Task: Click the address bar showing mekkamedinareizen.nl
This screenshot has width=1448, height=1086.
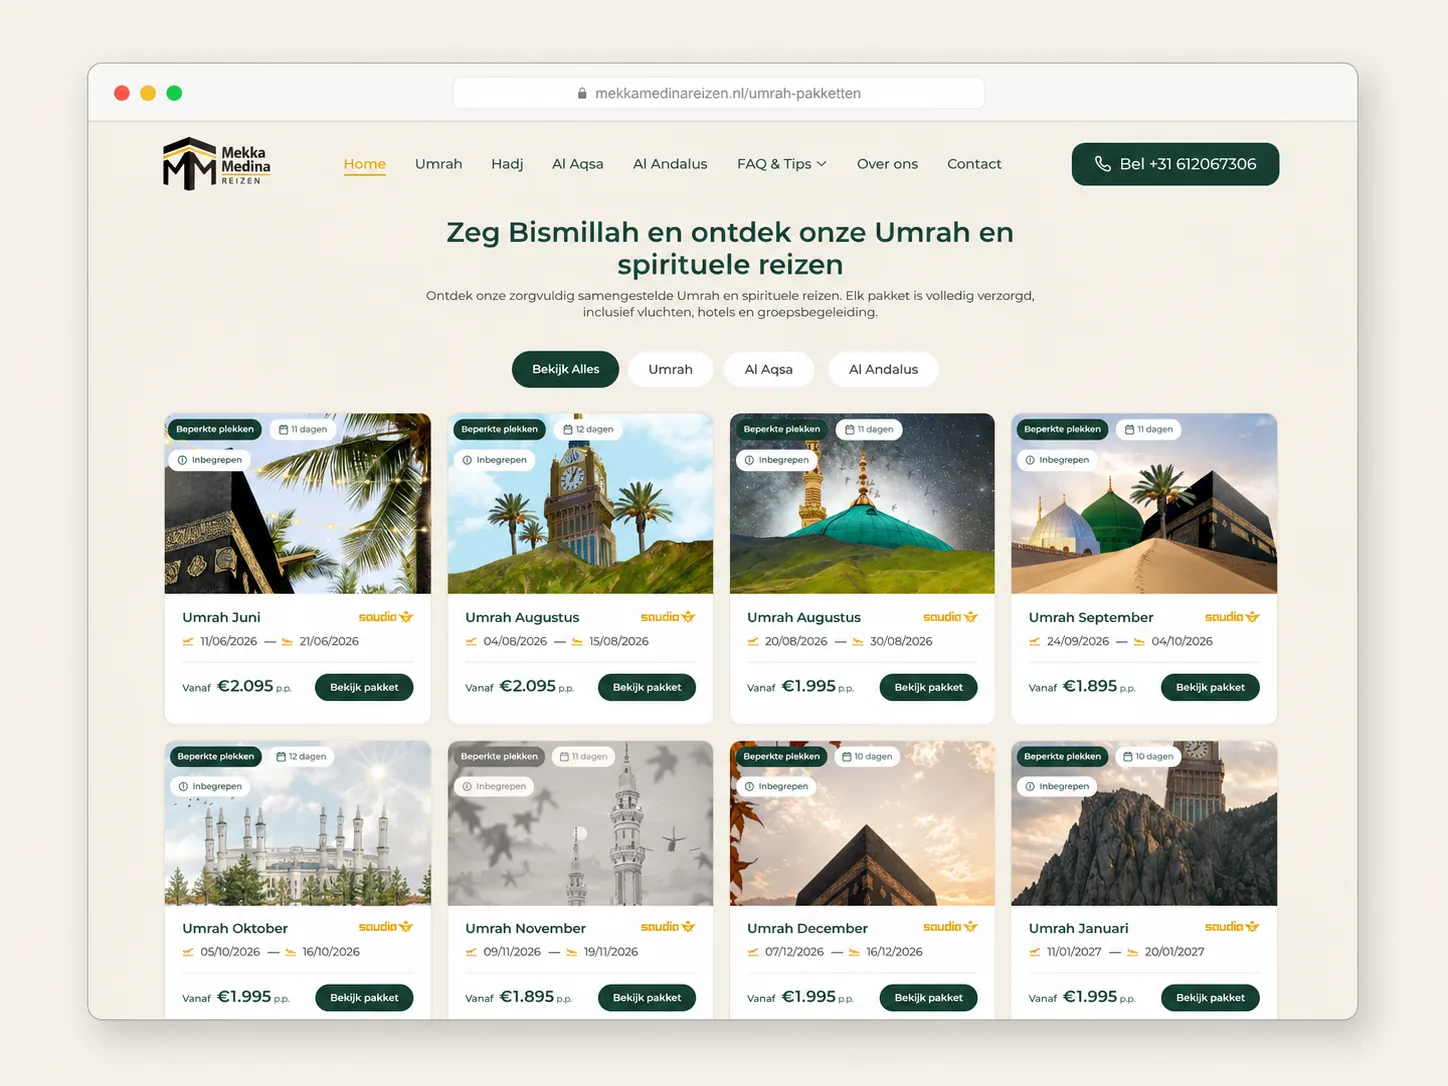Action: [718, 93]
